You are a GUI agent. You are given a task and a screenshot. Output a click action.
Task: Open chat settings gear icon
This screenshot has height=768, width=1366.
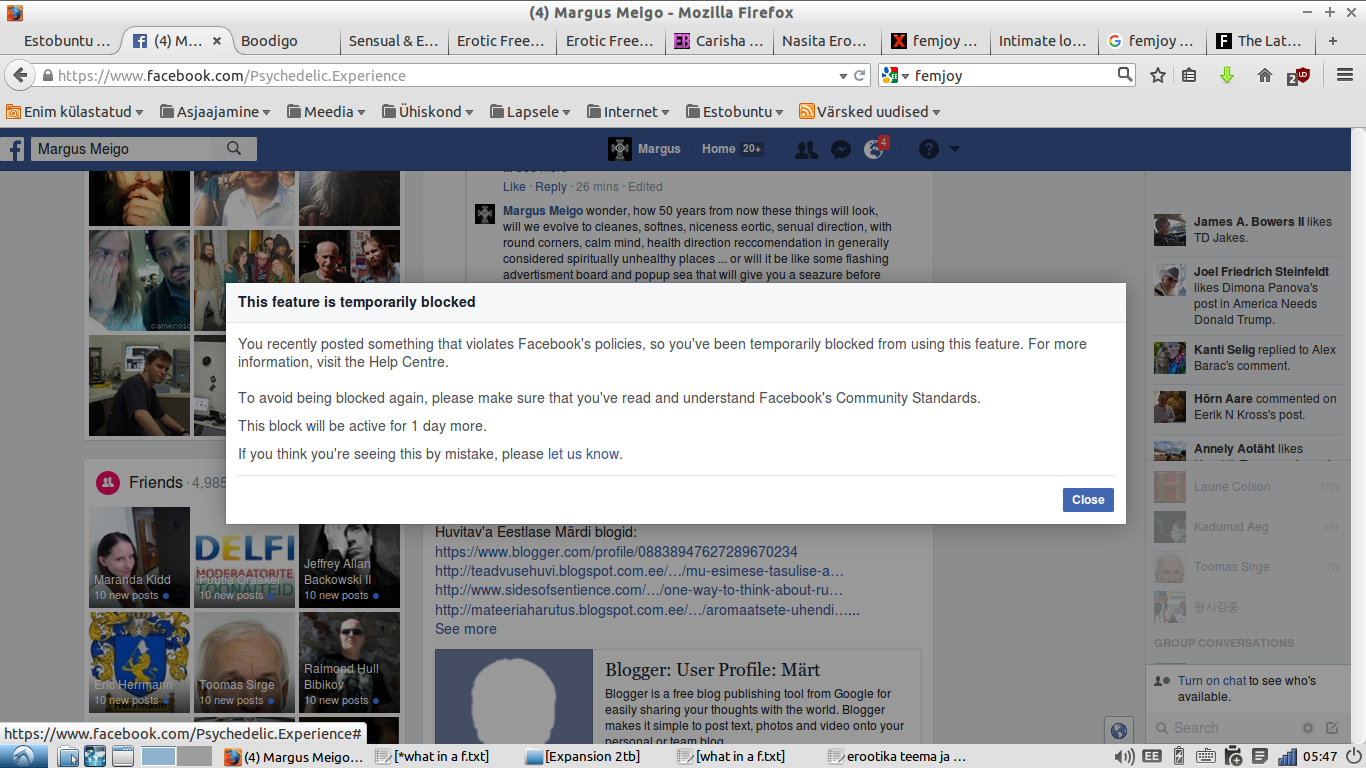pyautogui.click(x=1307, y=728)
